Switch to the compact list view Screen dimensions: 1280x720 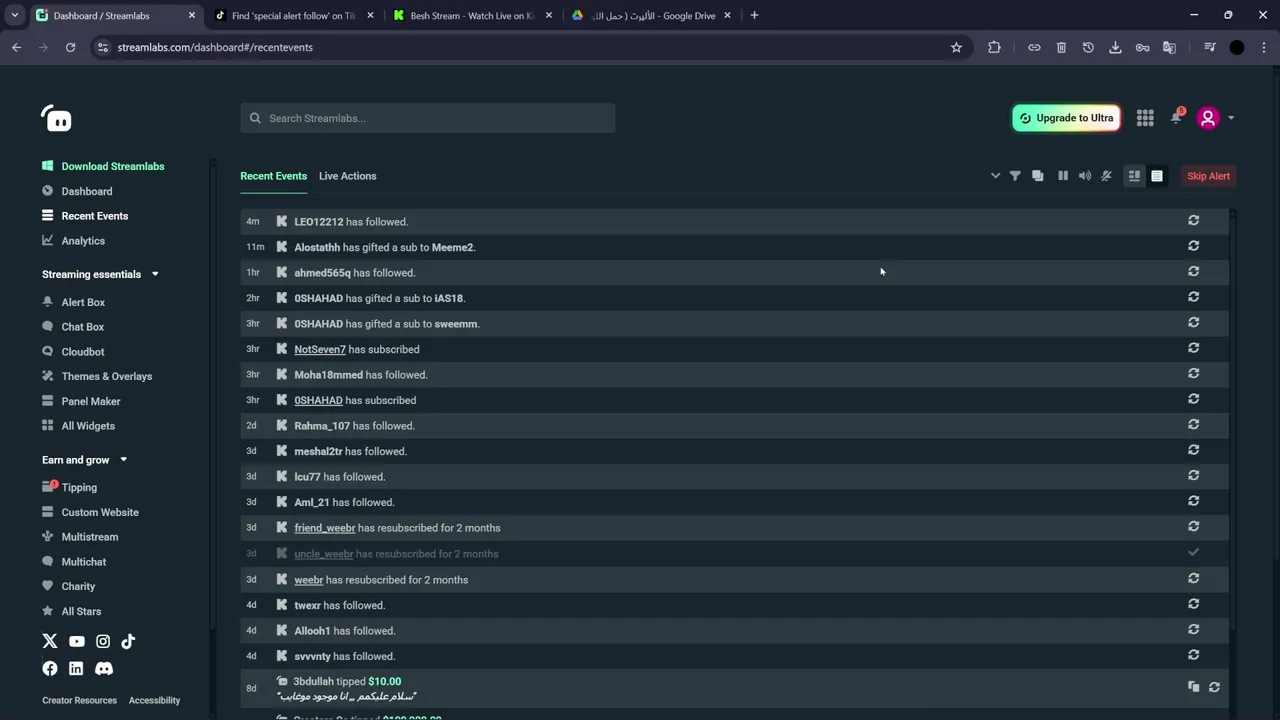[x=1157, y=176]
